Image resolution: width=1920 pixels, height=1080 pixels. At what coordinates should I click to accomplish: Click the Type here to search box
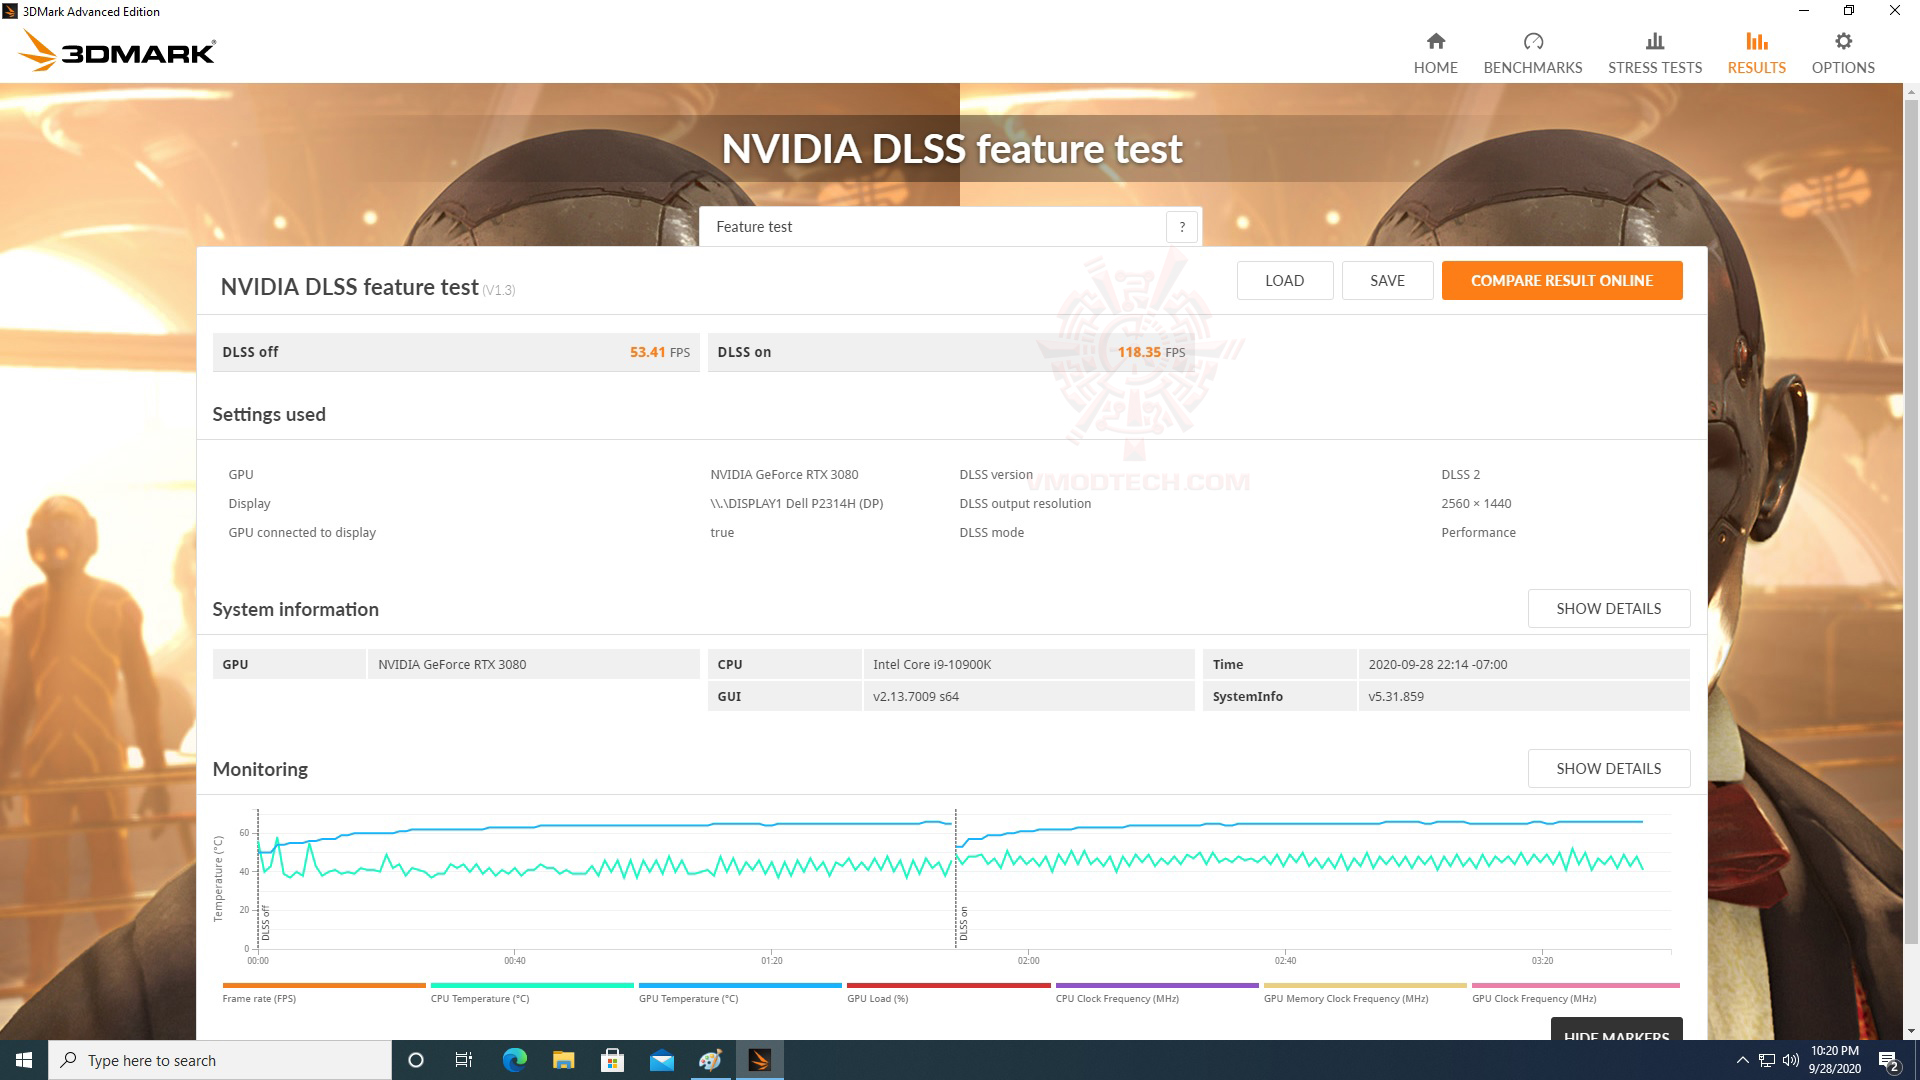point(220,1060)
